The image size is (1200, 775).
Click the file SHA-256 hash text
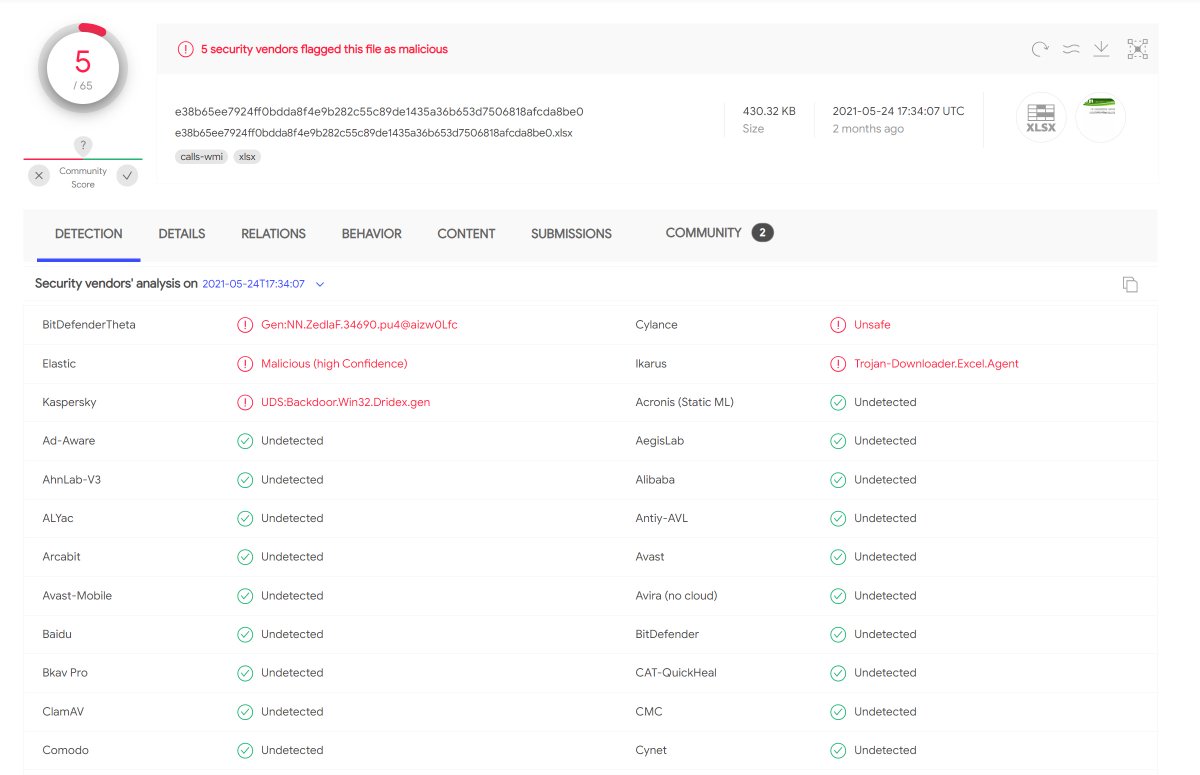point(379,112)
